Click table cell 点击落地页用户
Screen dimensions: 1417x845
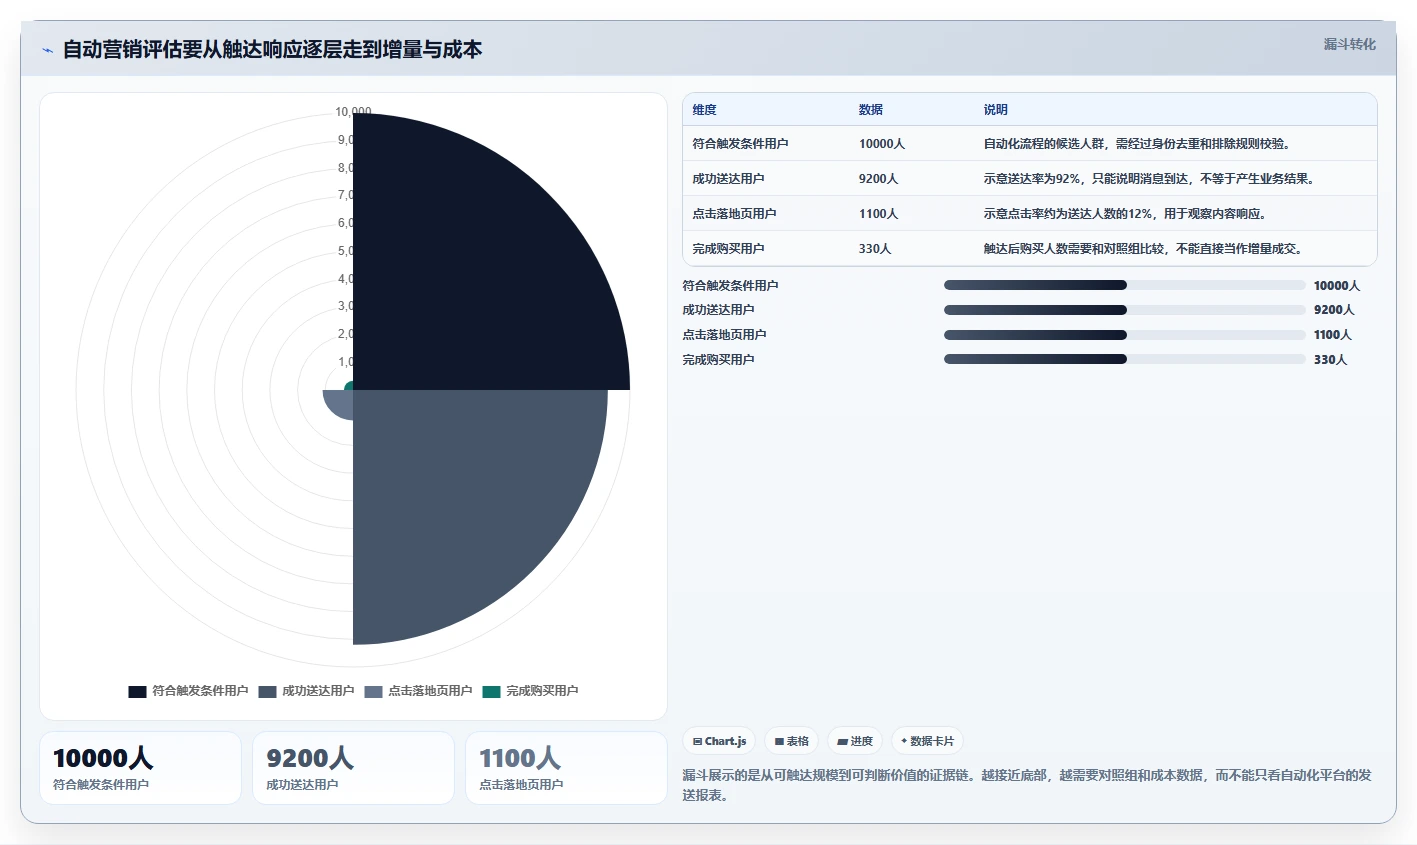pos(734,214)
